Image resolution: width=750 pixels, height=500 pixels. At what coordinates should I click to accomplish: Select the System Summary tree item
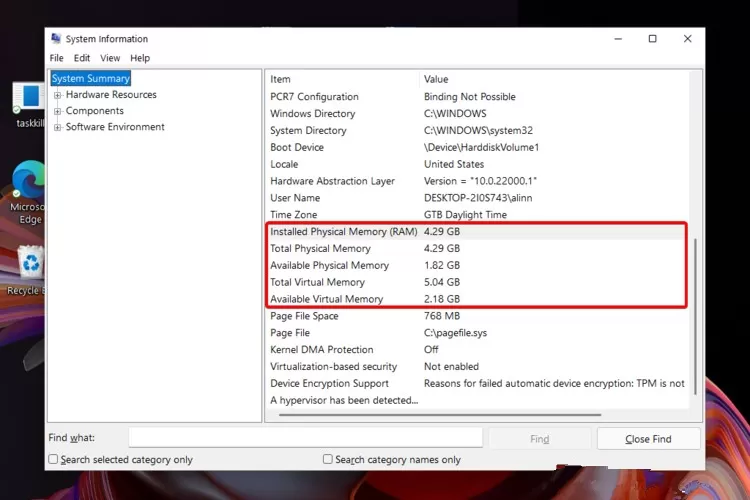(90, 78)
